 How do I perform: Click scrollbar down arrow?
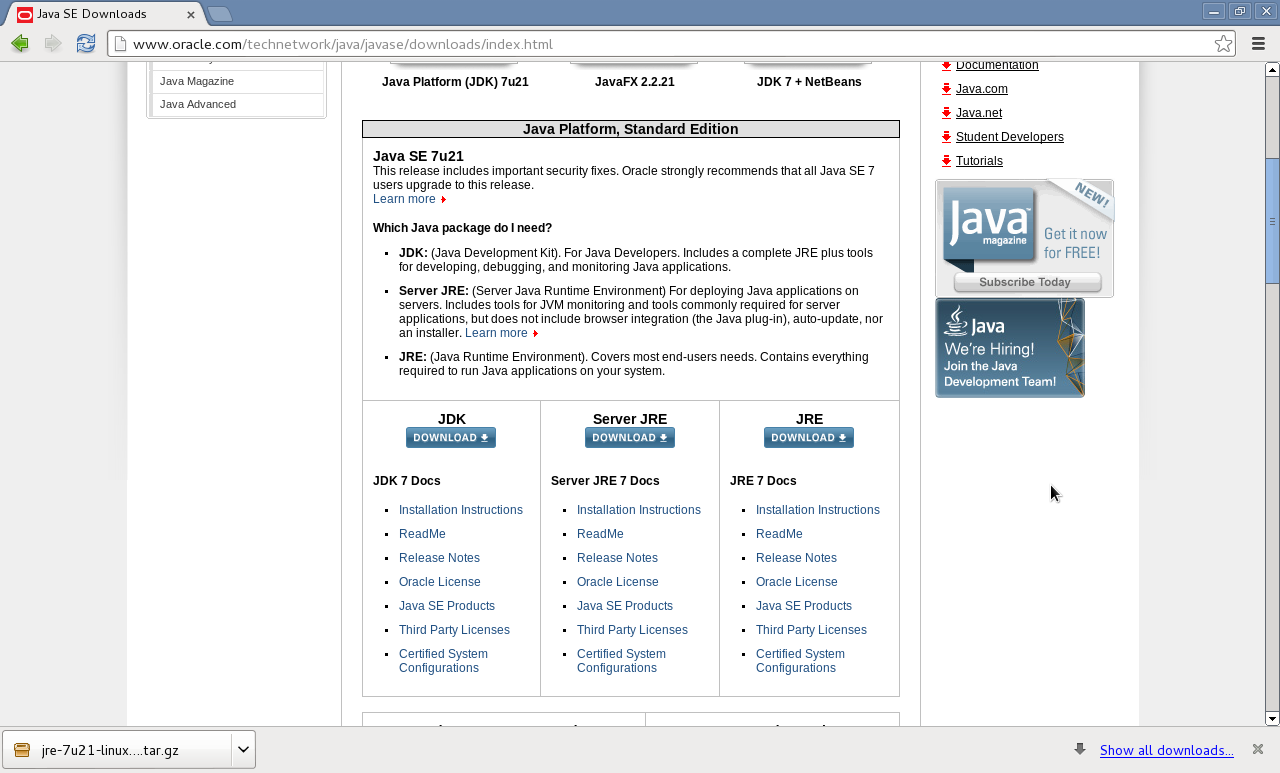click(x=1272, y=718)
